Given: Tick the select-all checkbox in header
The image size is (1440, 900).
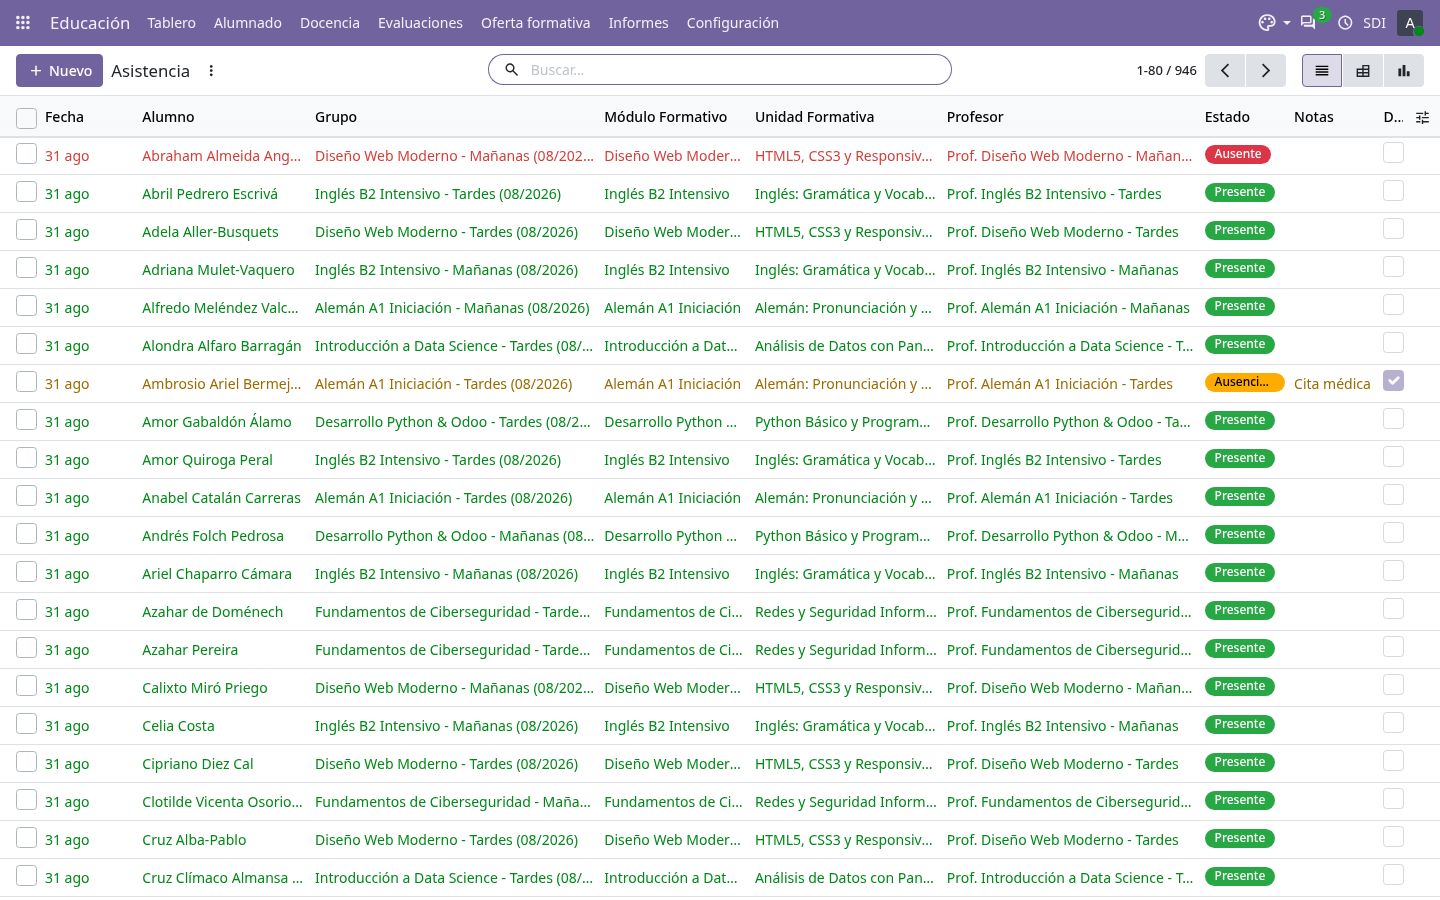Looking at the screenshot, I should (x=27, y=118).
